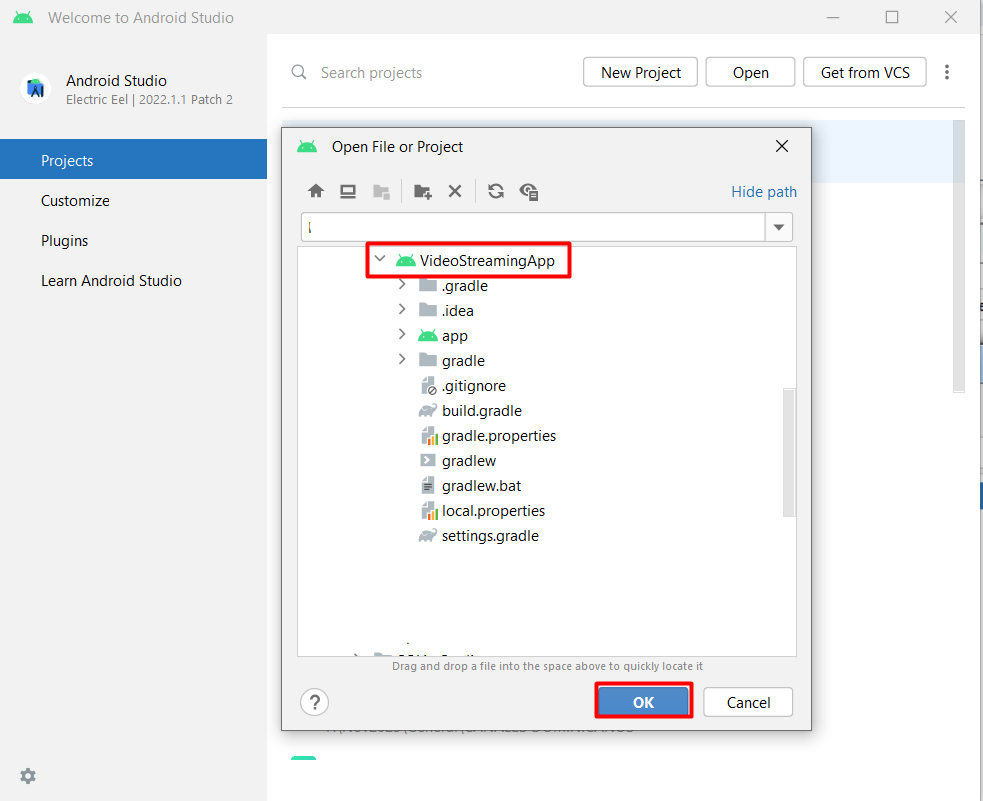Screen dimensions: 983x801
Task: Toggle show hidden files and directories icon
Action: click(x=529, y=191)
